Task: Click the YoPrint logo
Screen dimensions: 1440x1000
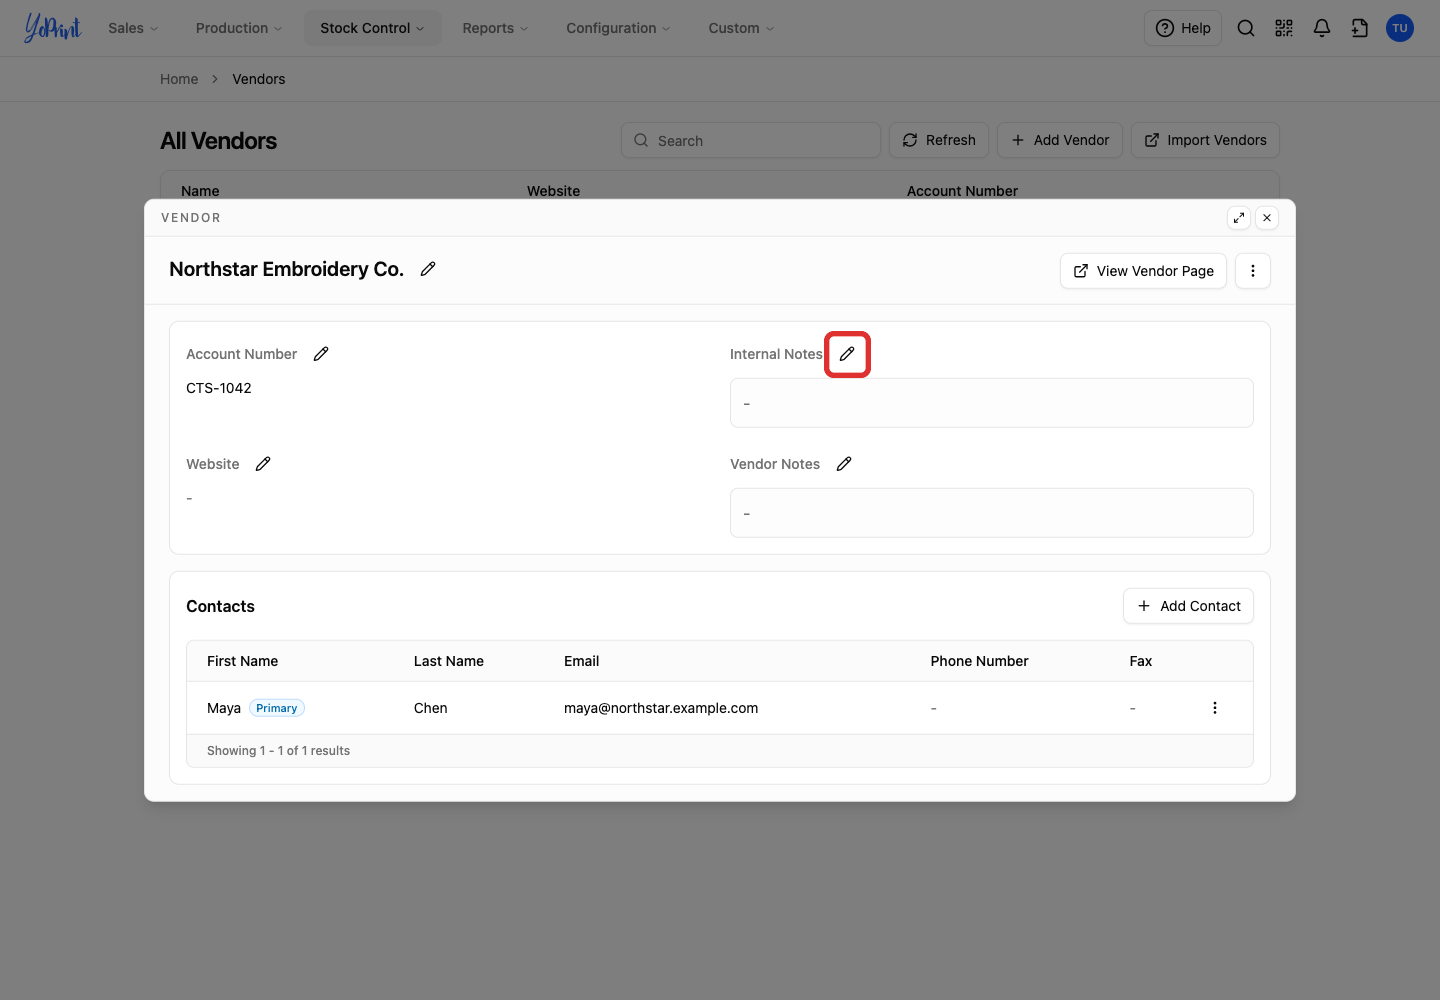Action: (x=52, y=28)
